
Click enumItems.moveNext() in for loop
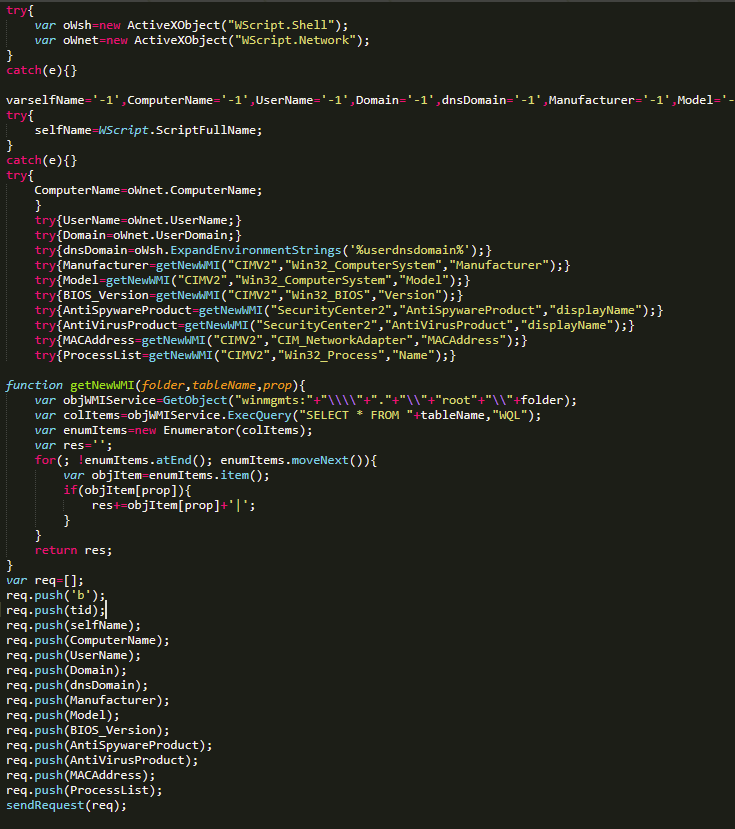point(291,460)
